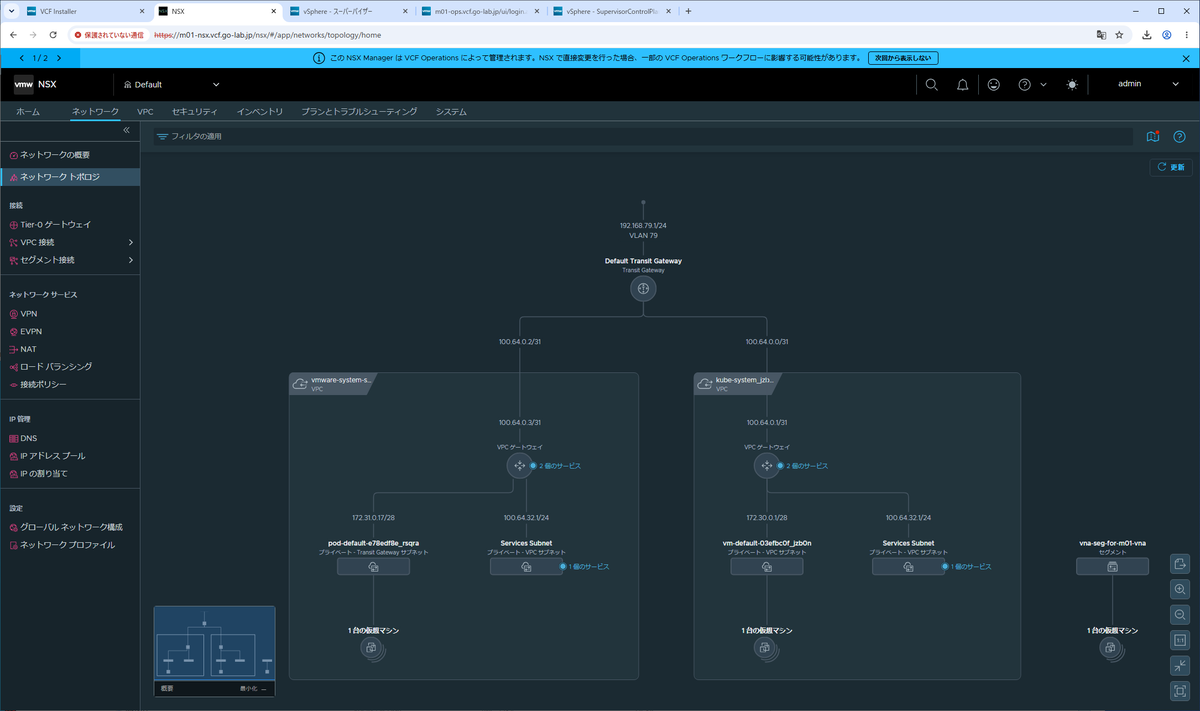
Task: Click the VPC gateway icon in kube-system VPC
Action: pos(766,465)
